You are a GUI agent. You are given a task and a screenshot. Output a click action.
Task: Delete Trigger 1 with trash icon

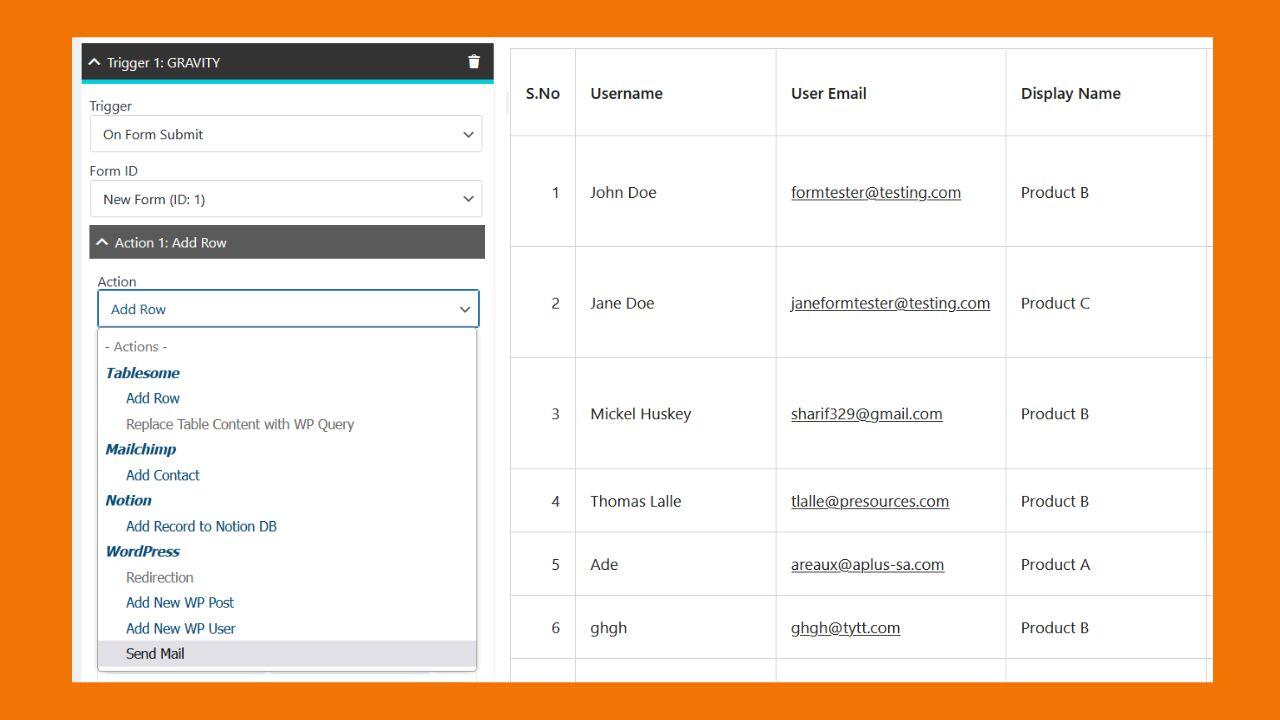[474, 62]
